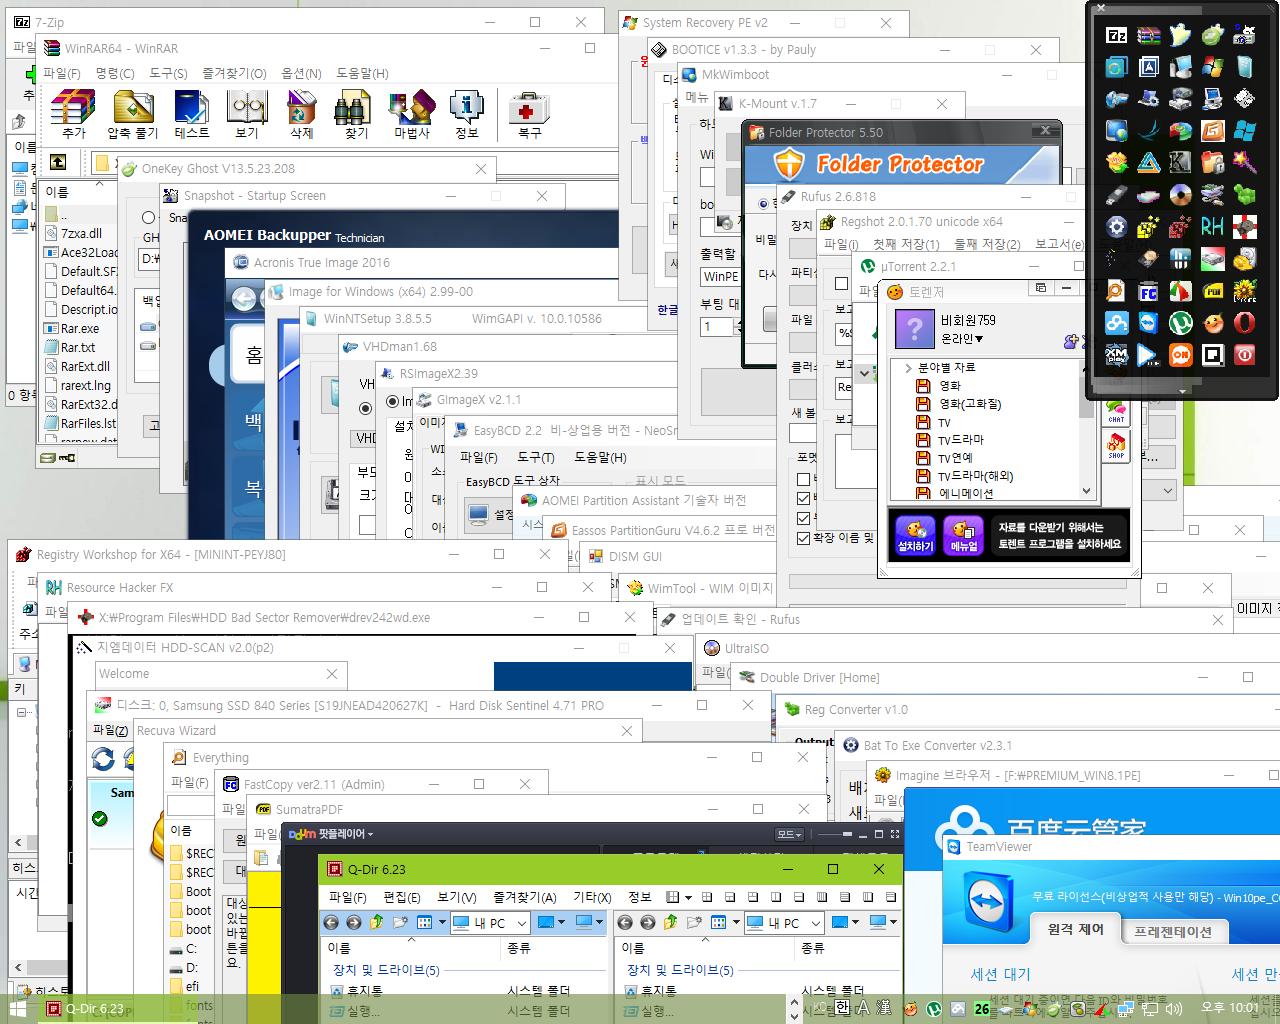The image size is (1280, 1024).
Task: Launch uTorrent from the dock panel
Action: coord(1181,322)
